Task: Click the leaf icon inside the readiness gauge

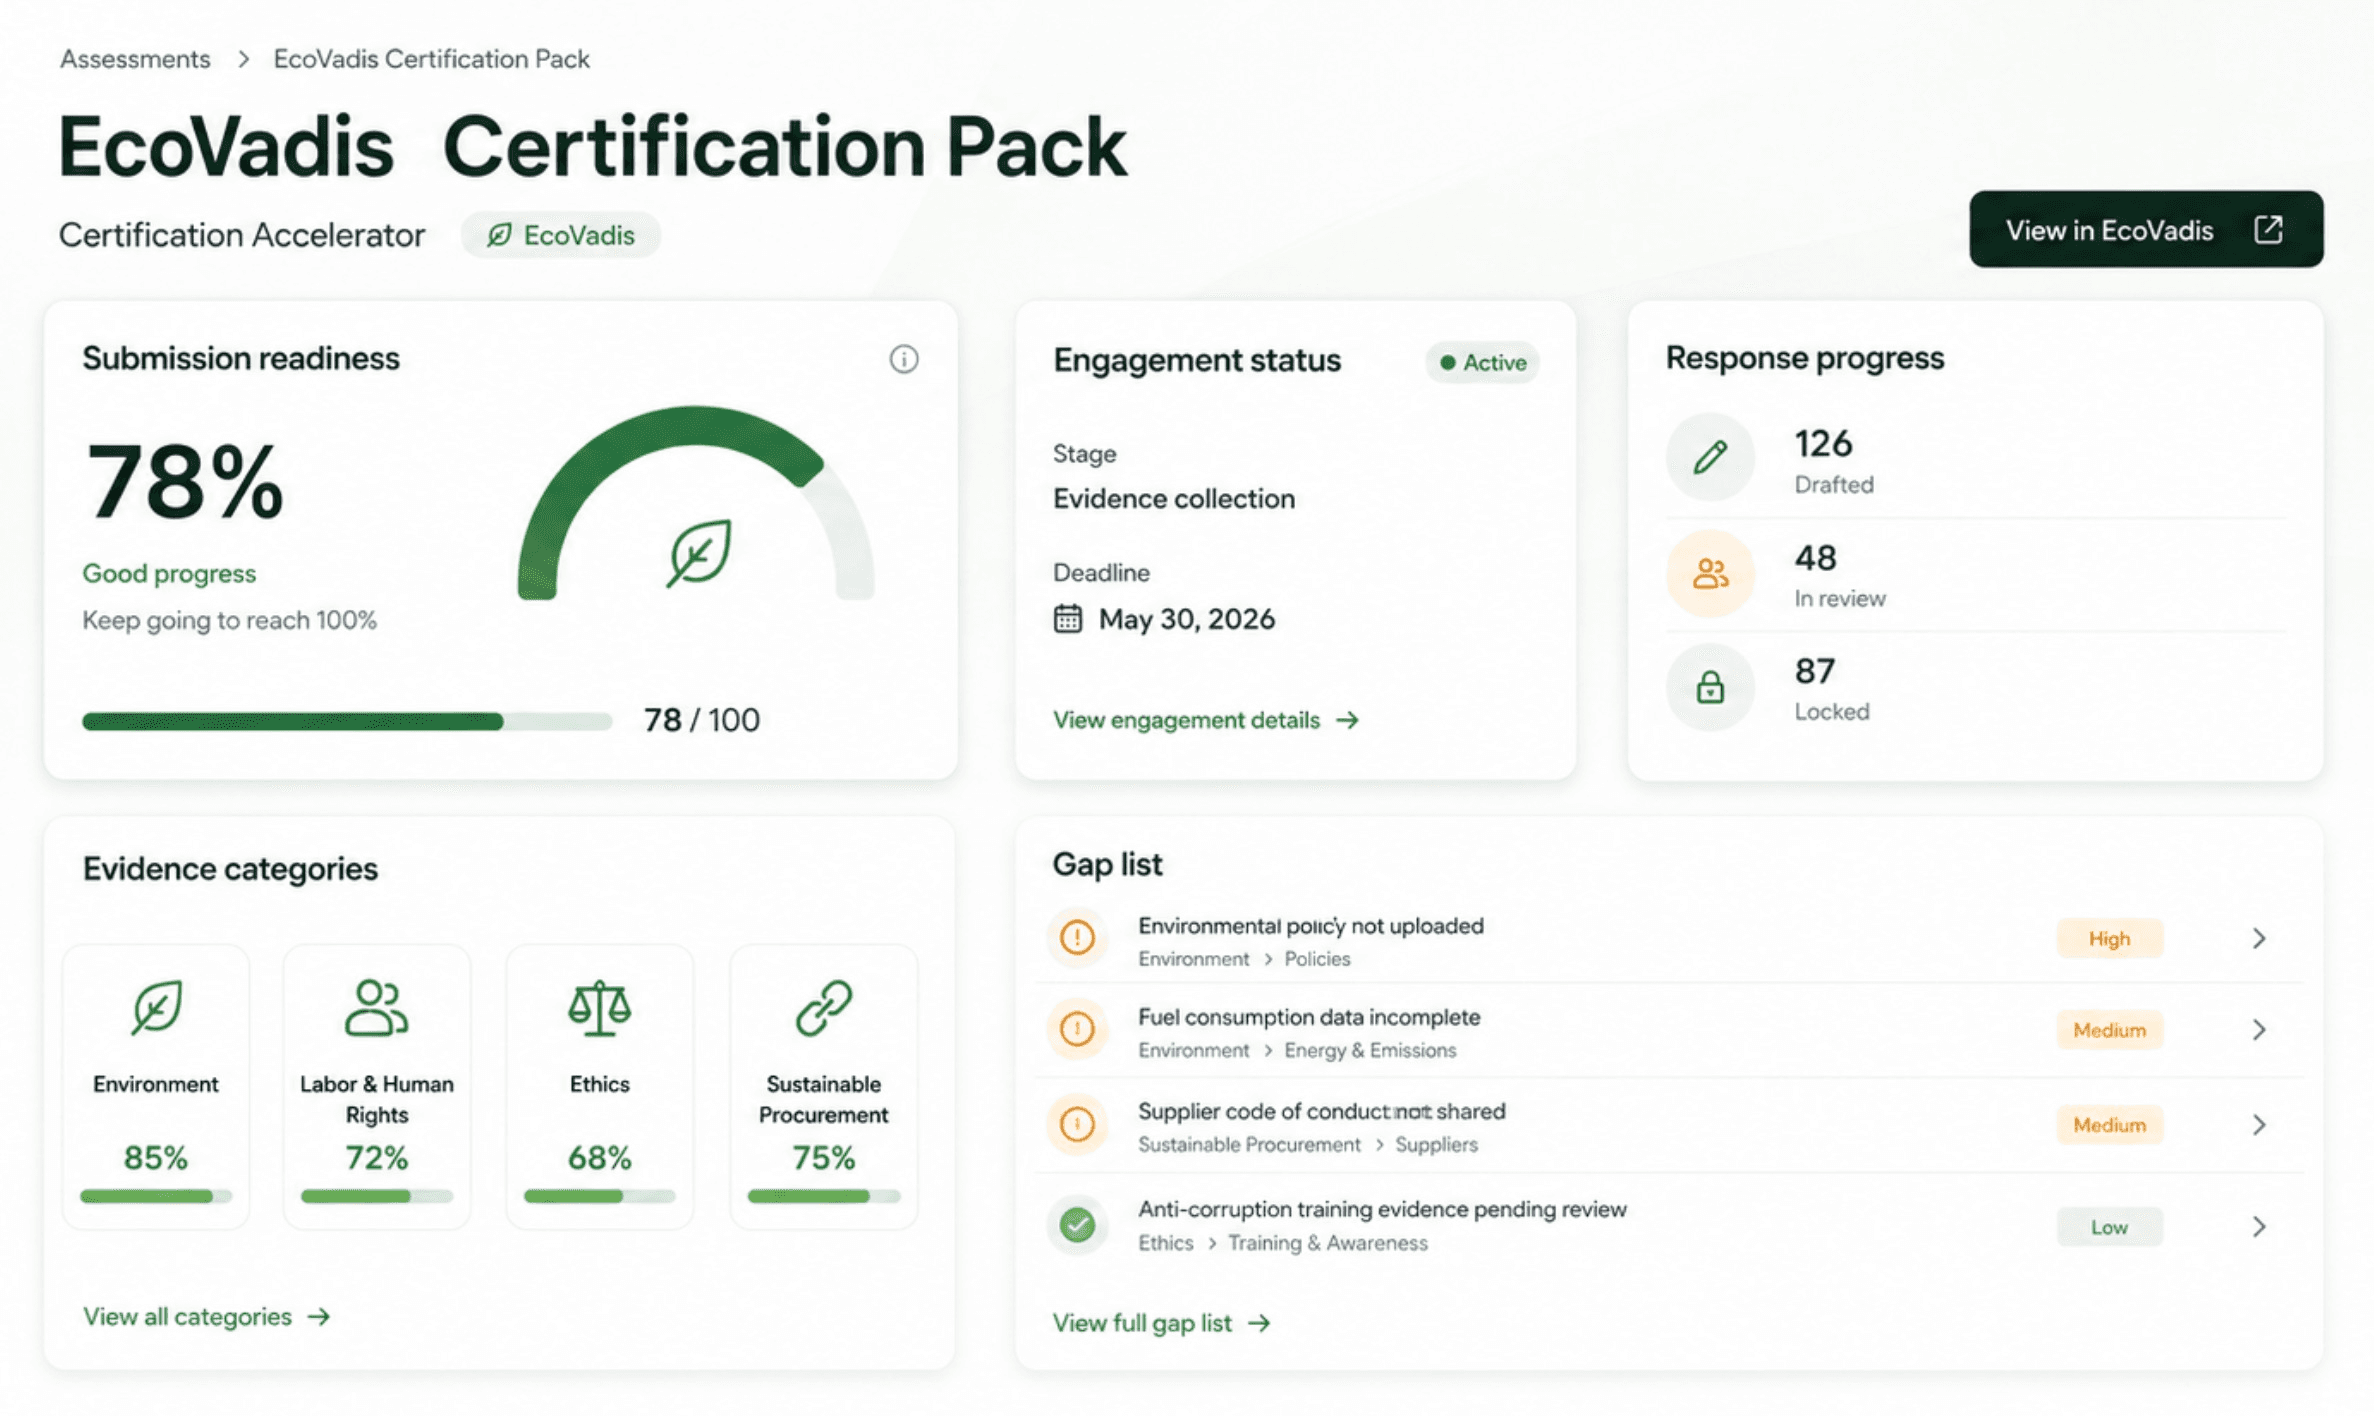Action: (x=700, y=552)
